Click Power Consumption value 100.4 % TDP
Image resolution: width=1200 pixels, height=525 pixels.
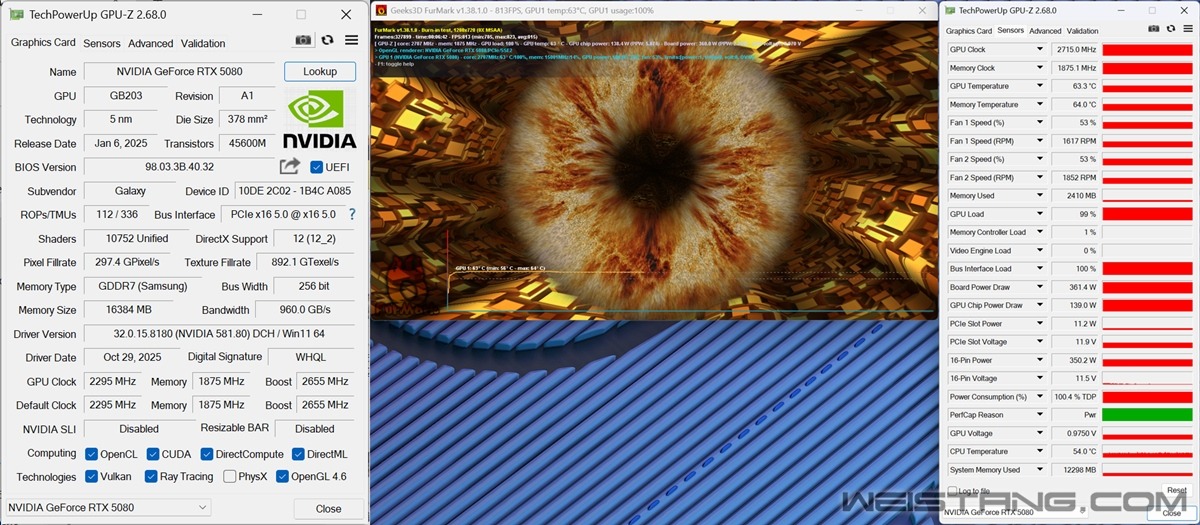pos(1075,397)
